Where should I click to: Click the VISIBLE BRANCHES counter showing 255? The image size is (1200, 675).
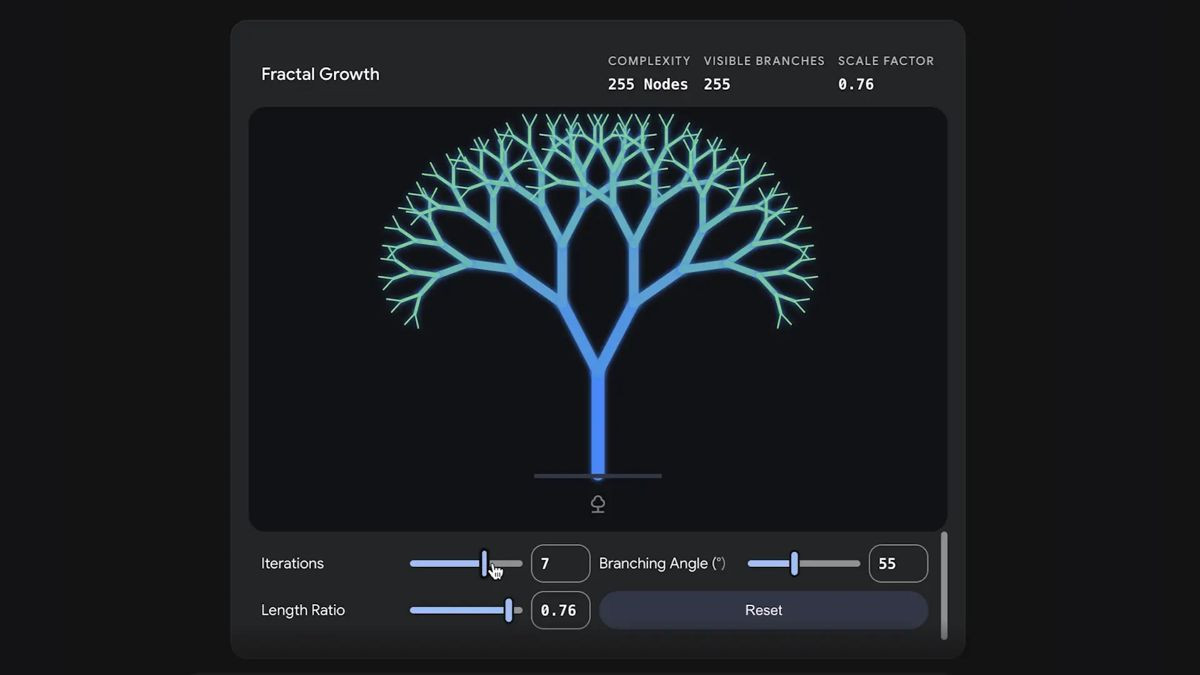pos(717,84)
